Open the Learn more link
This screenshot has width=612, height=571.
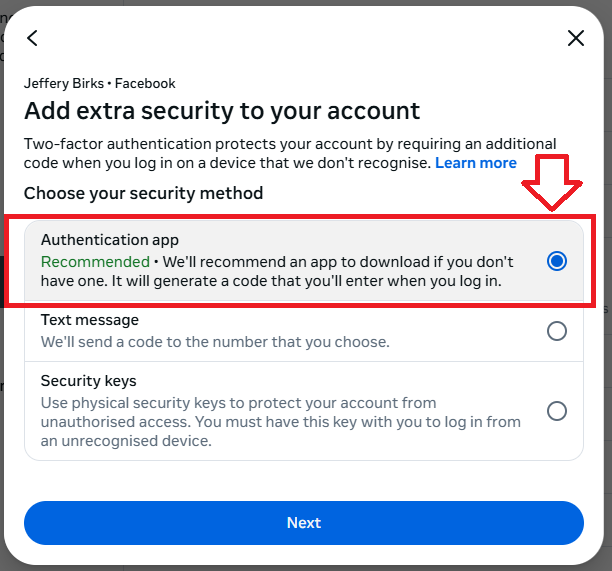pos(476,163)
